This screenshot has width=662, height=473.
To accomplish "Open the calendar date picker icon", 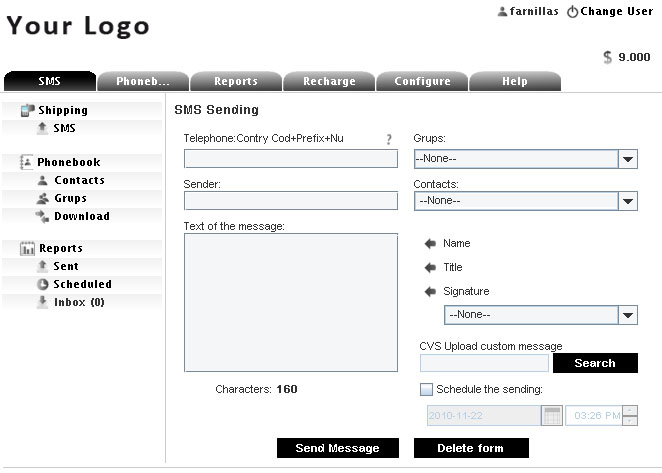I will (552, 416).
